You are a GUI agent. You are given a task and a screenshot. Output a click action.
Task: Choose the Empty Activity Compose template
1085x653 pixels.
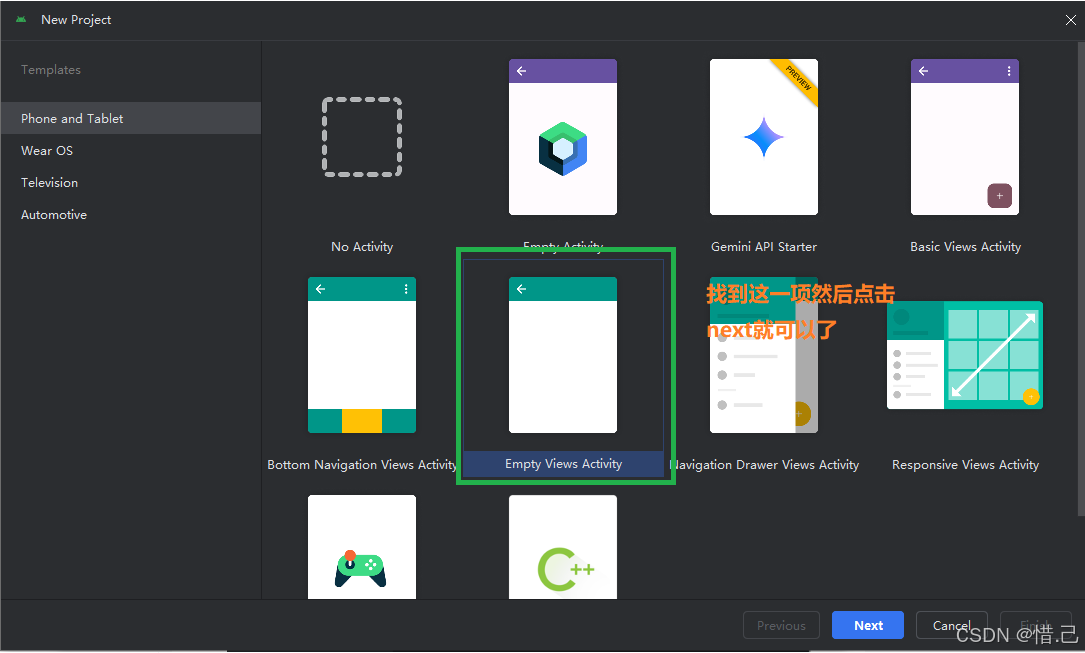tap(563, 137)
